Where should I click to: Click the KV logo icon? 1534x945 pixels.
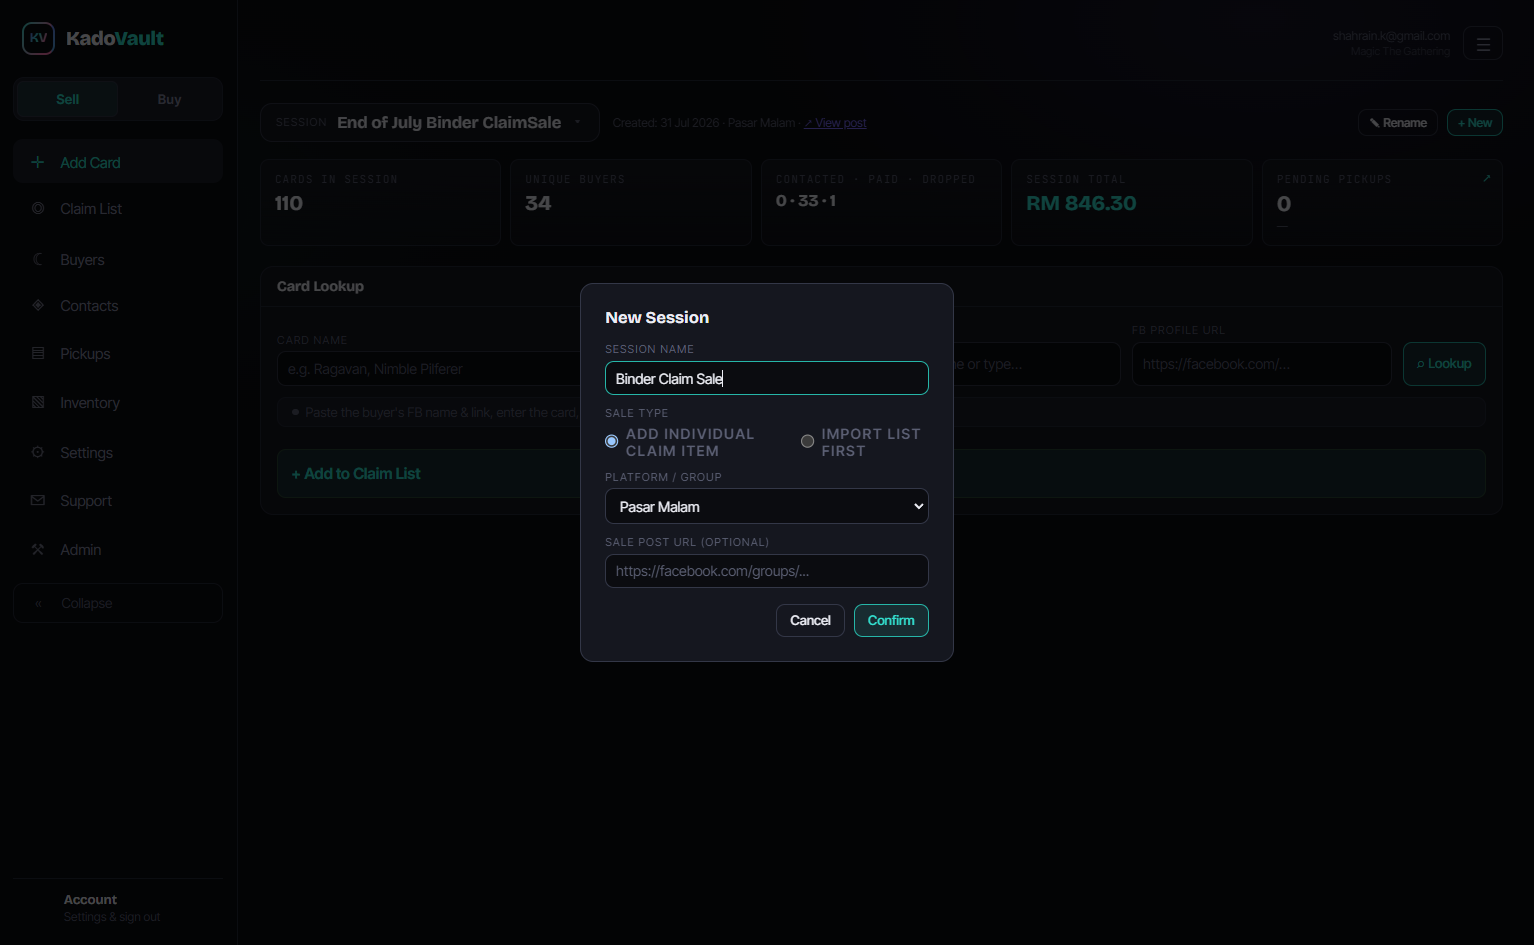pos(38,38)
